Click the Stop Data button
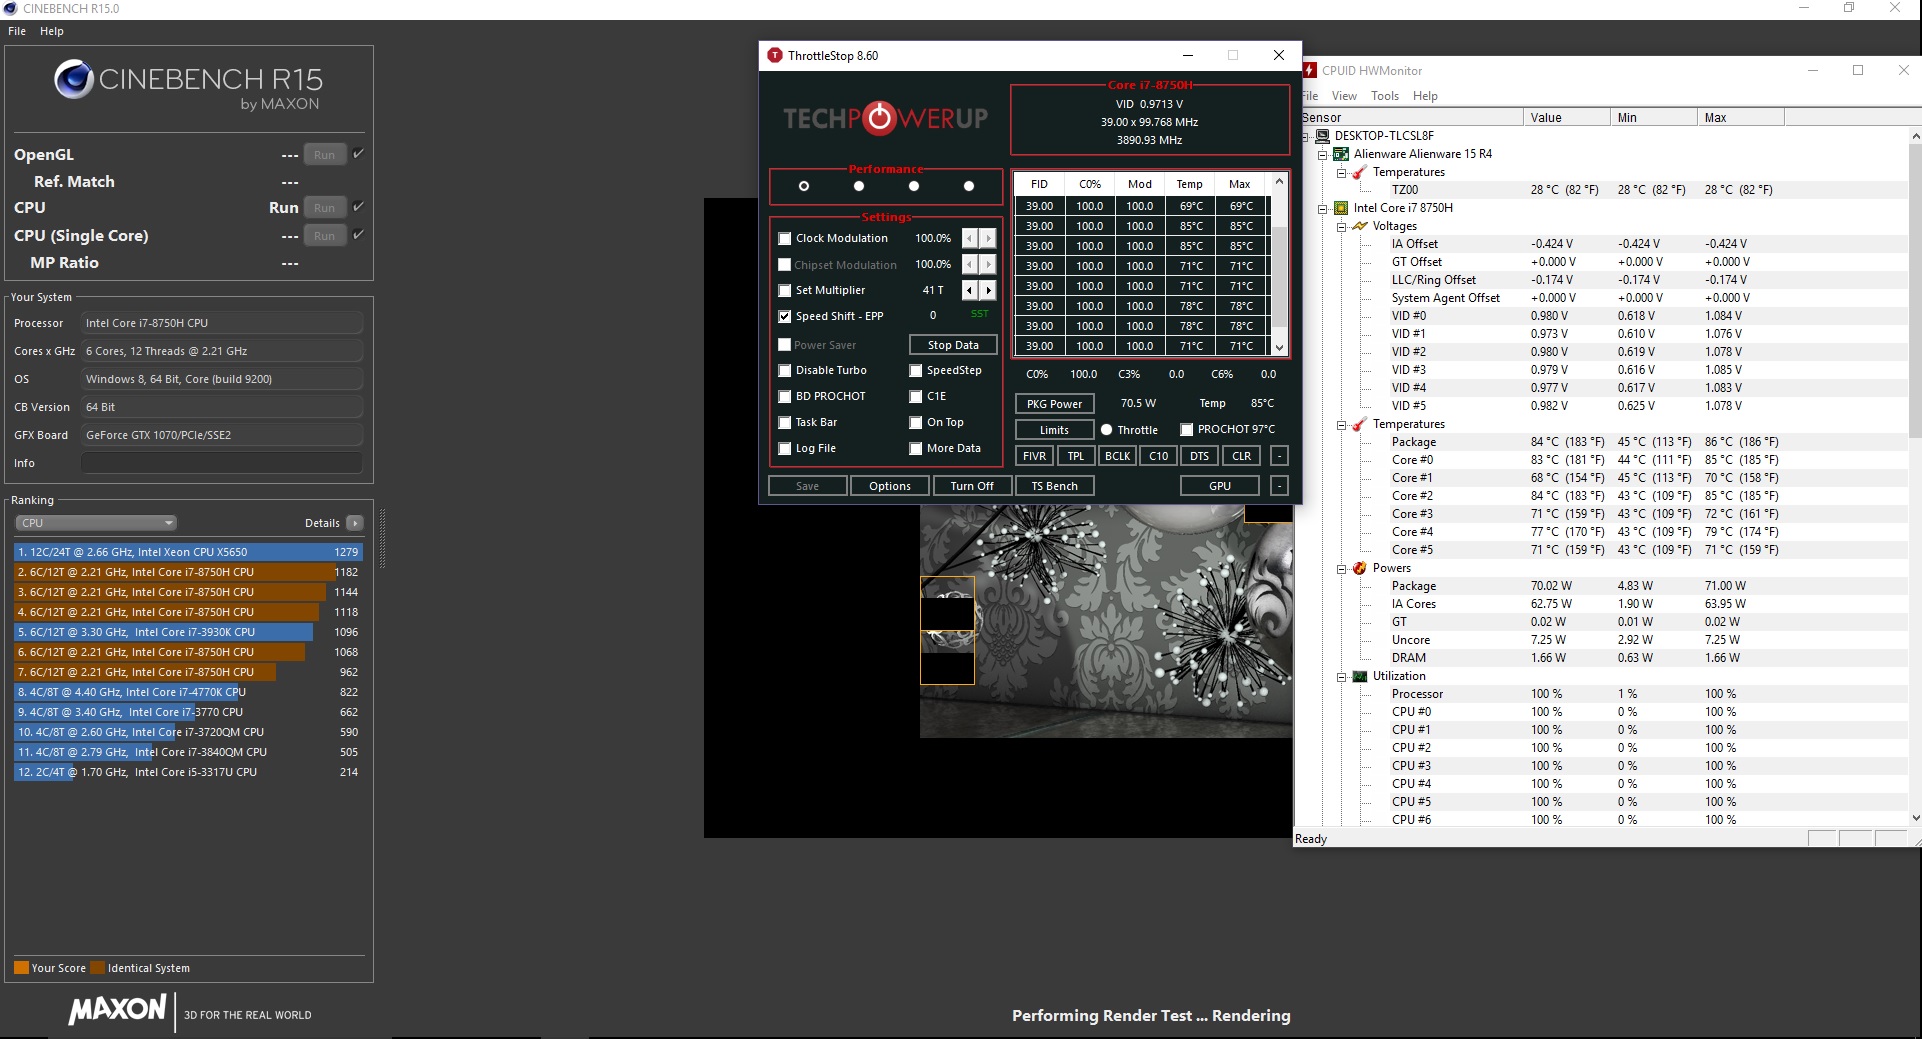Viewport: 1922px width, 1039px height. (953, 345)
